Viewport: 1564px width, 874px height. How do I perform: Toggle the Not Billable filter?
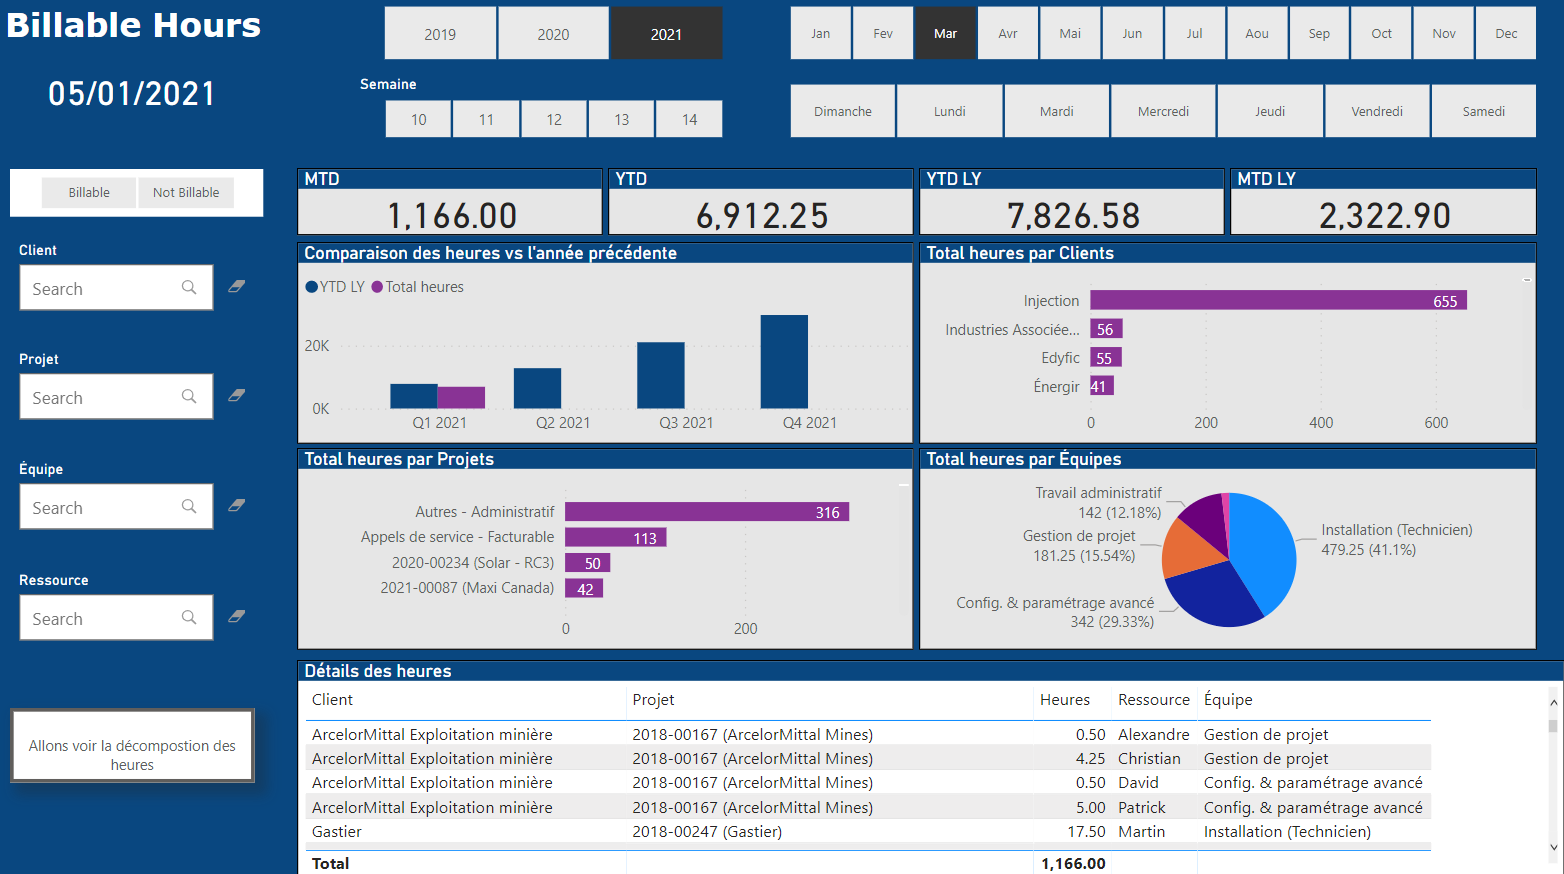186,193
